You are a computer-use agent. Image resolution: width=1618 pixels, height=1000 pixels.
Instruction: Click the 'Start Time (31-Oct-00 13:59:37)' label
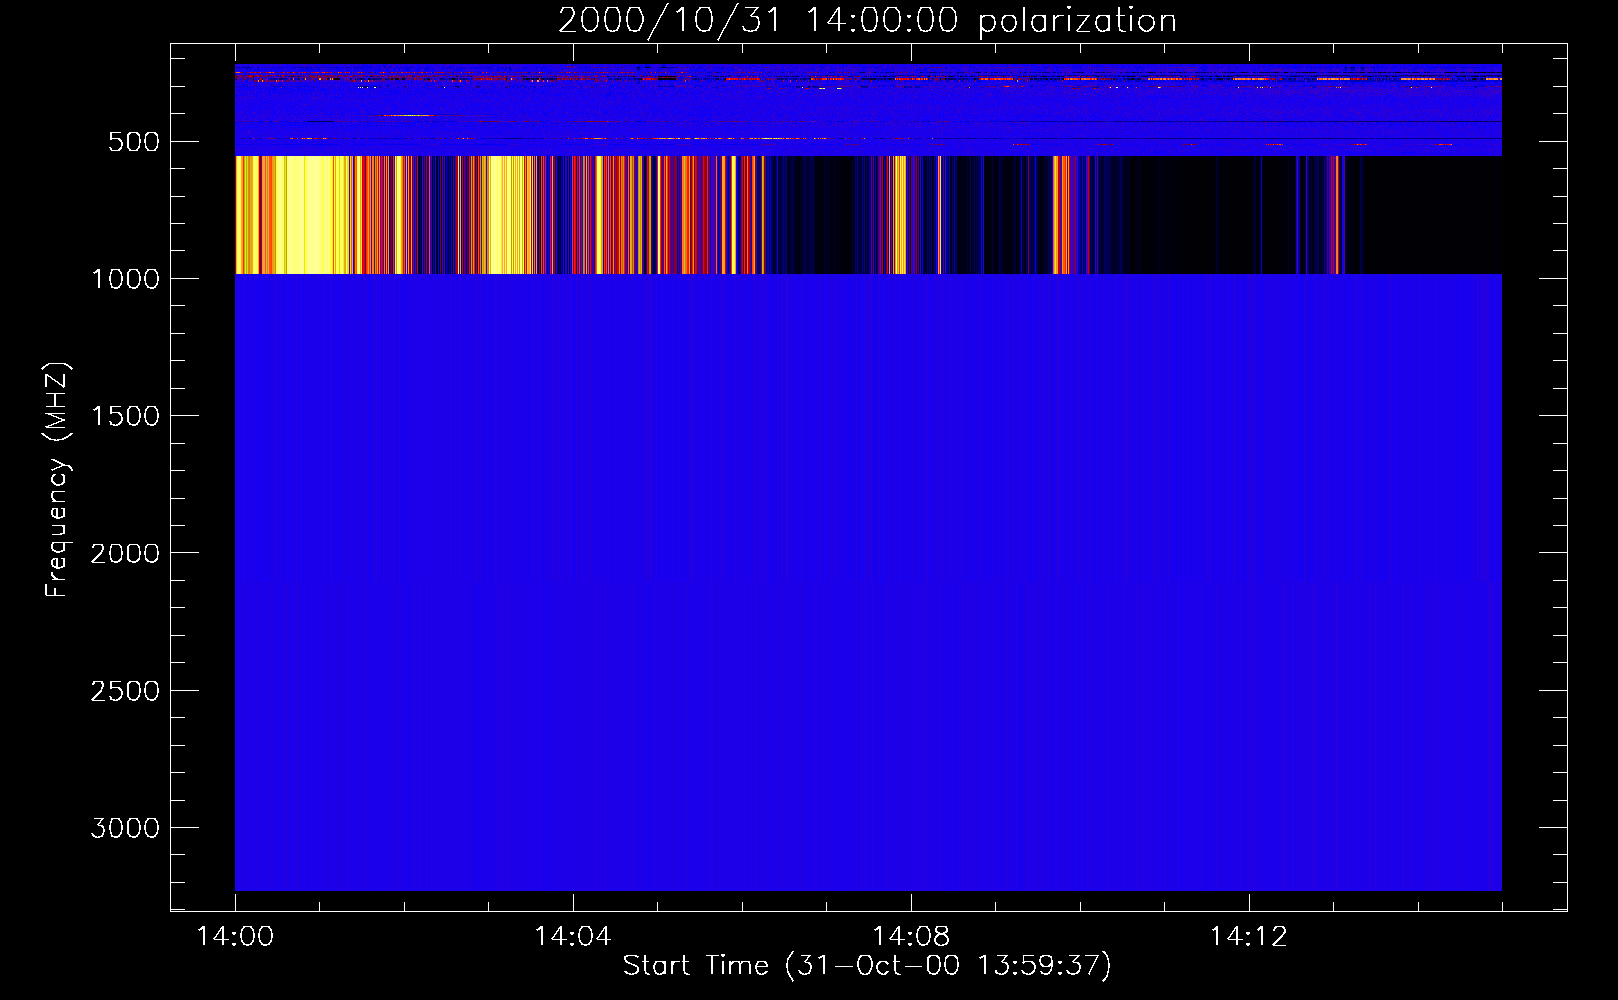[x=867, y=966]
